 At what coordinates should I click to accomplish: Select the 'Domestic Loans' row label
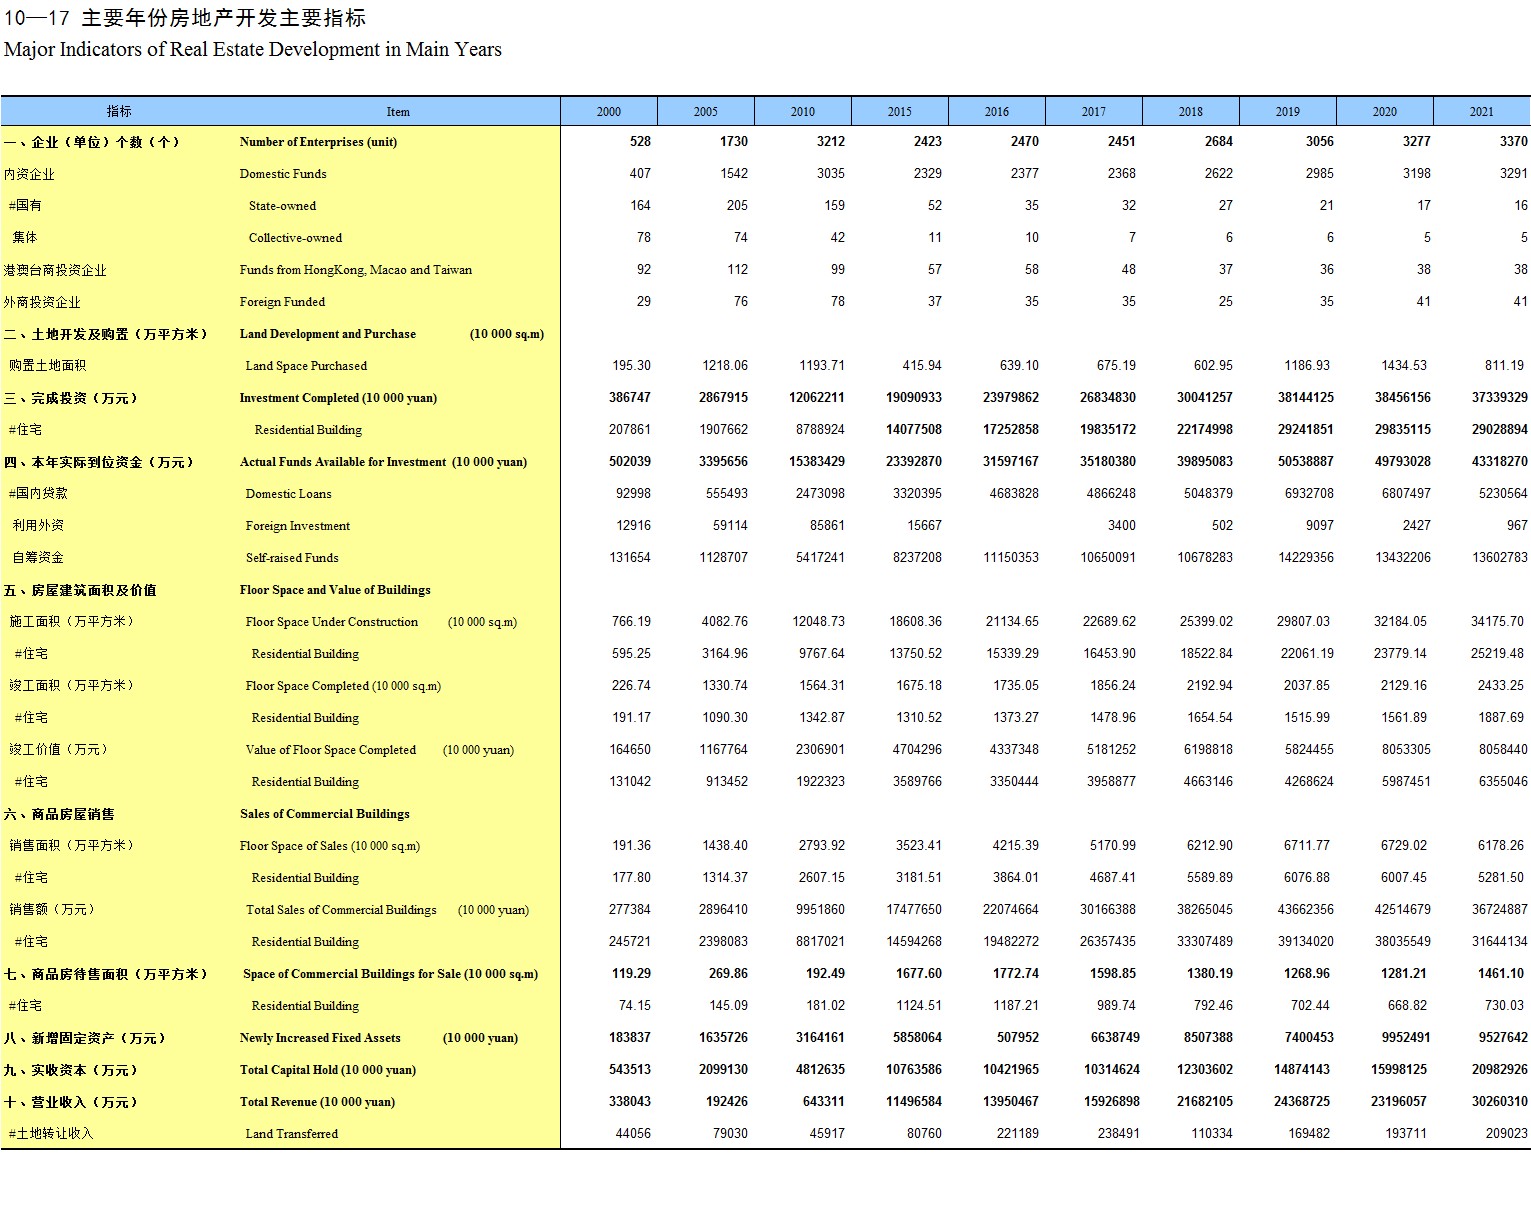tap(288, 494)
